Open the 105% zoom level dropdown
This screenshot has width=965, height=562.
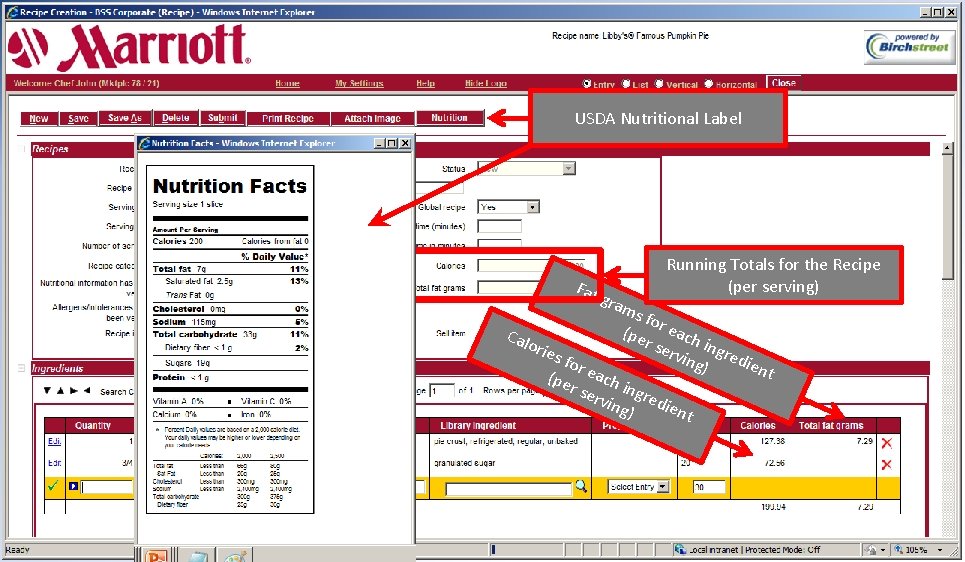tap(940, 550)
